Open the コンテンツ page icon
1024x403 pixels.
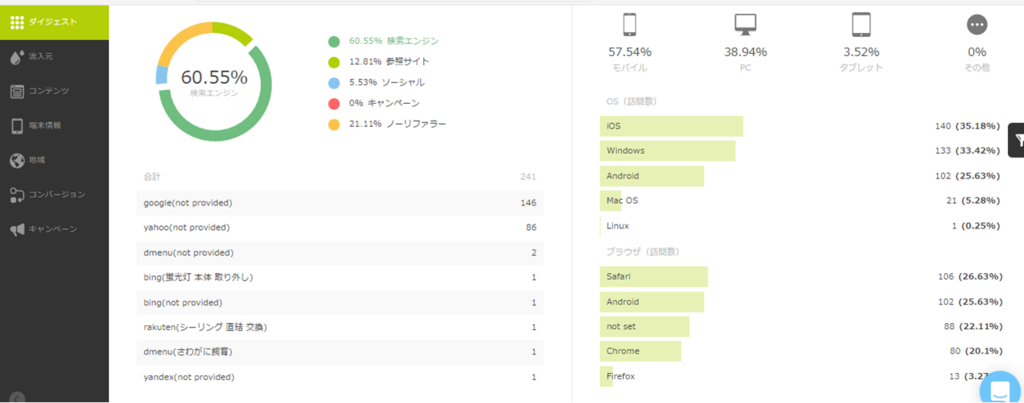pos(17,91)
